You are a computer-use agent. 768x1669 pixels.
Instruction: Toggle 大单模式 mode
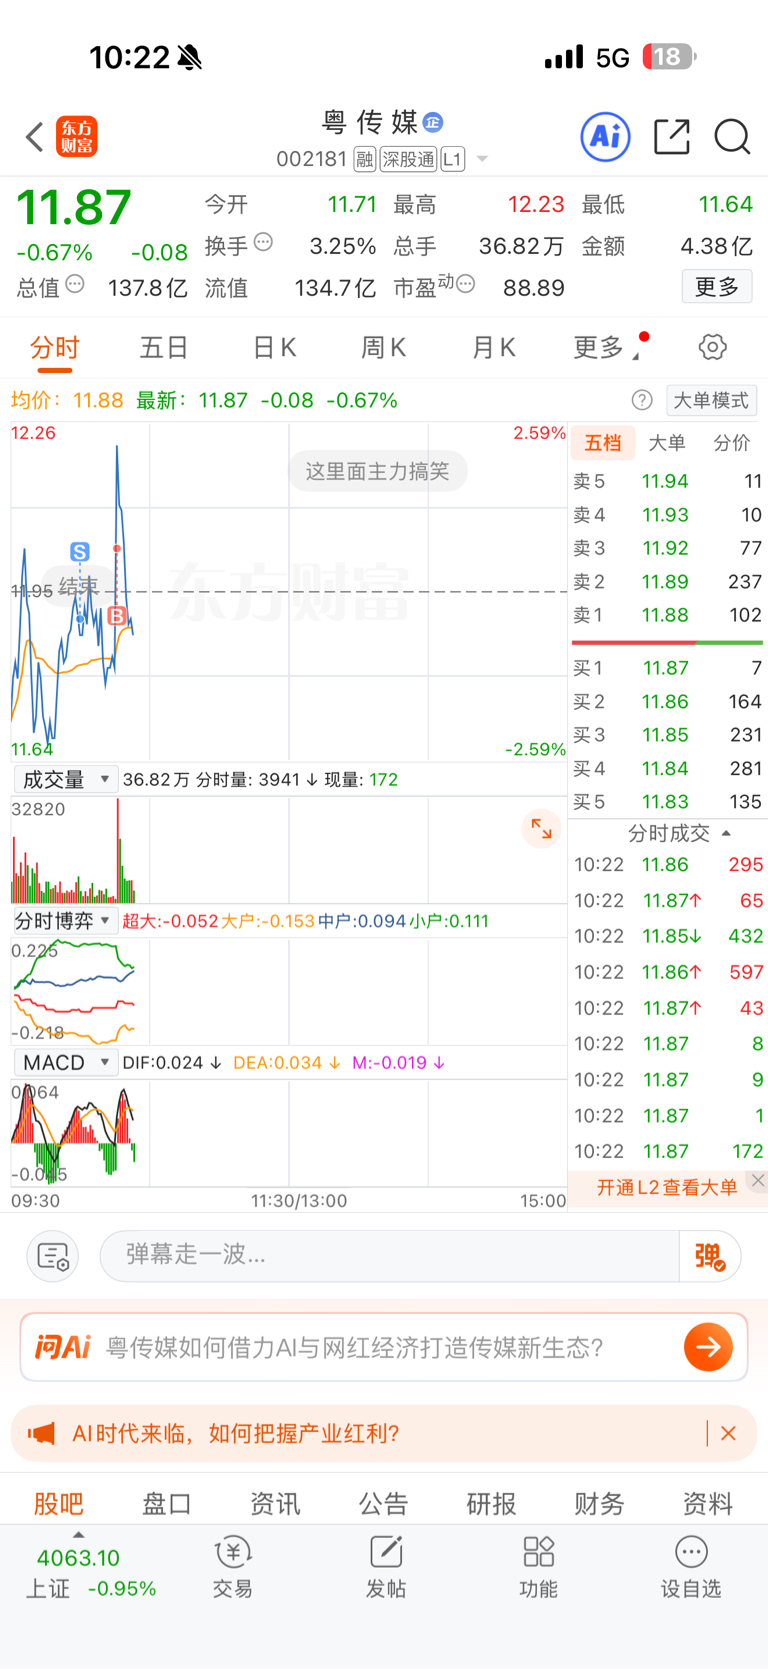pyautogui.click(x=711, y=400)
